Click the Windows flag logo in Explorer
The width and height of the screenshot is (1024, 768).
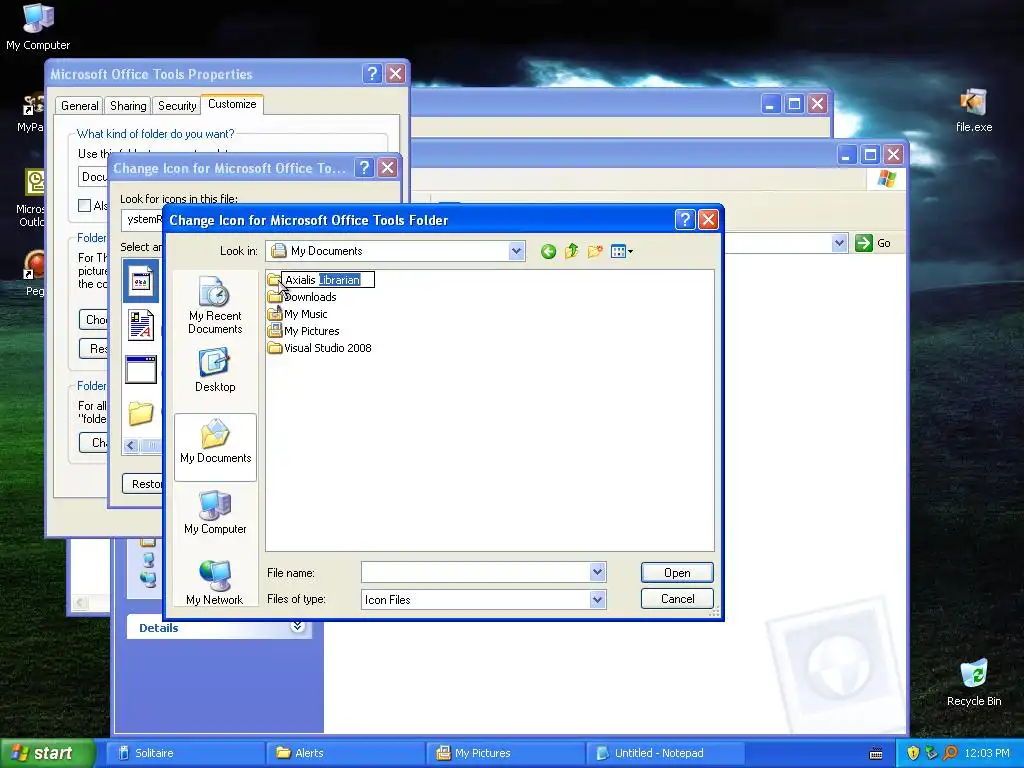coord(886,178)
